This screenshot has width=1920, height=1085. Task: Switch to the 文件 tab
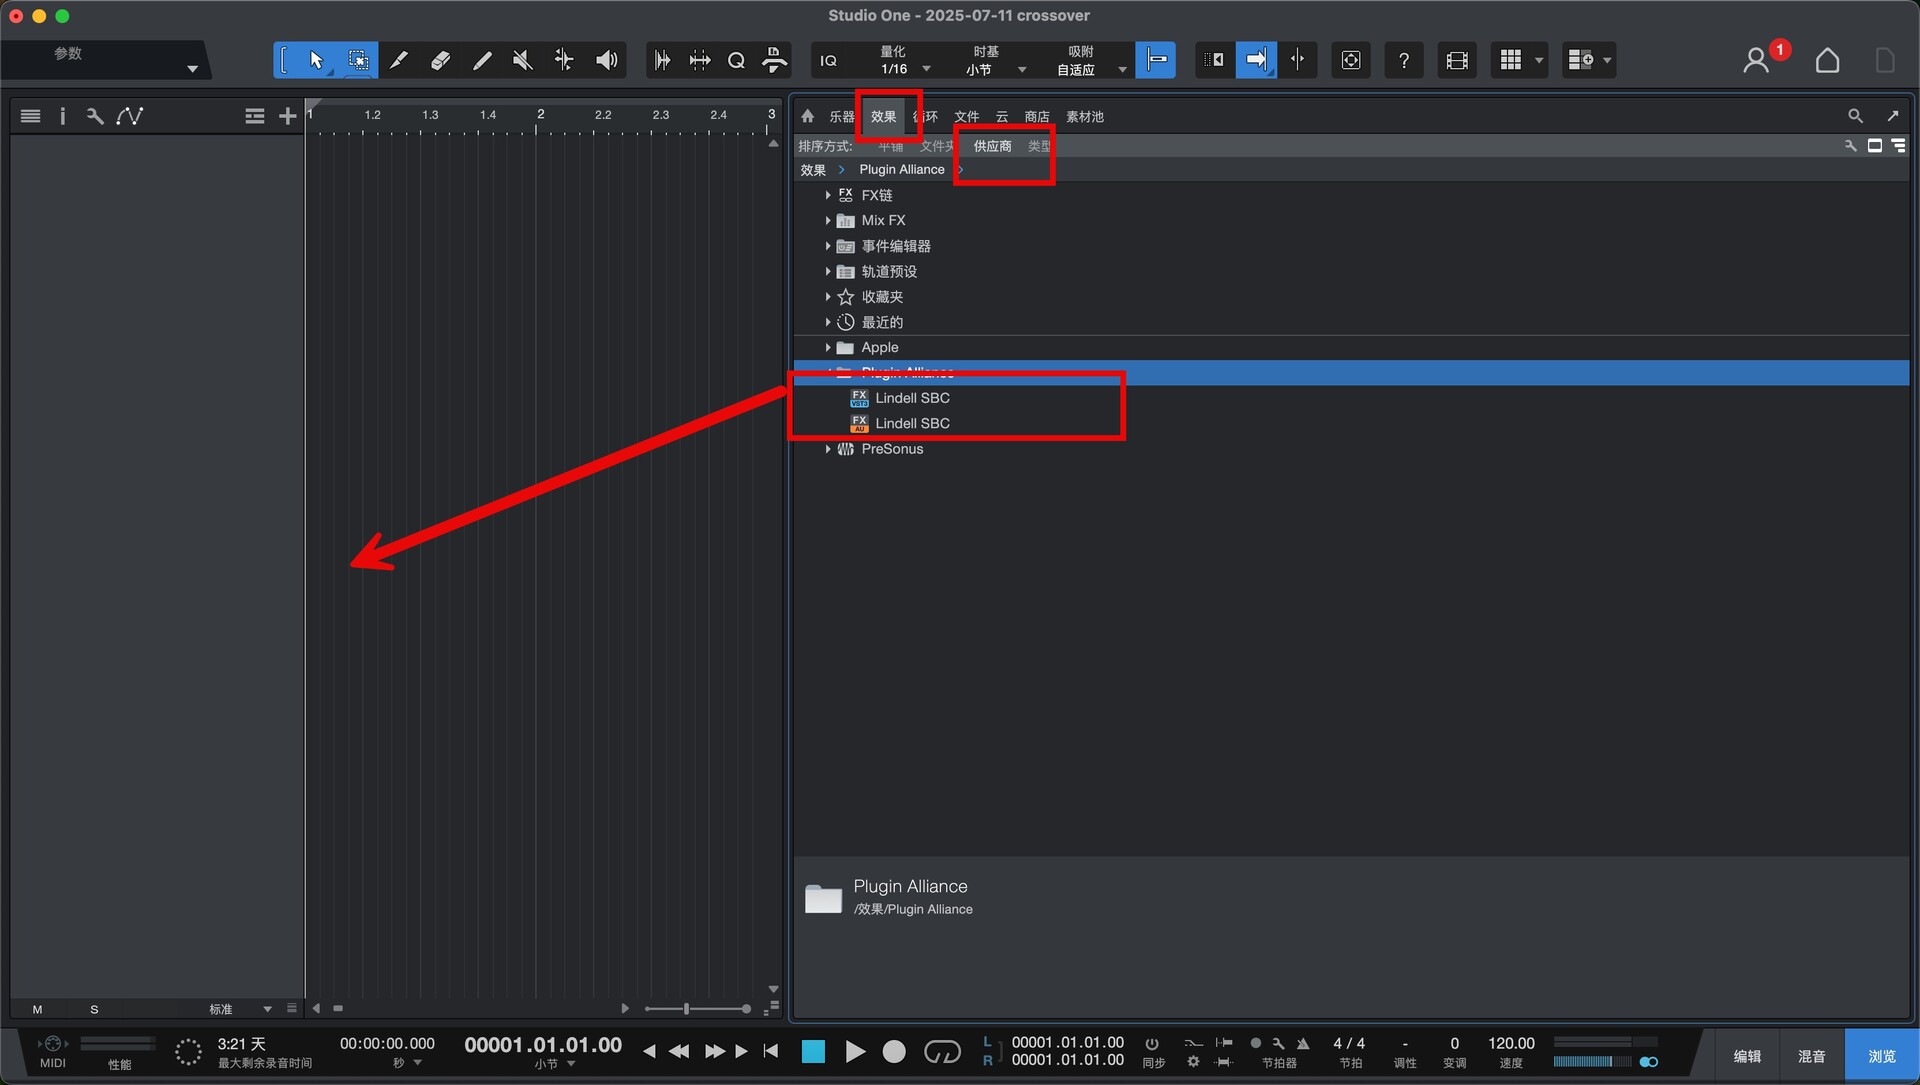[x=966, y=117]
